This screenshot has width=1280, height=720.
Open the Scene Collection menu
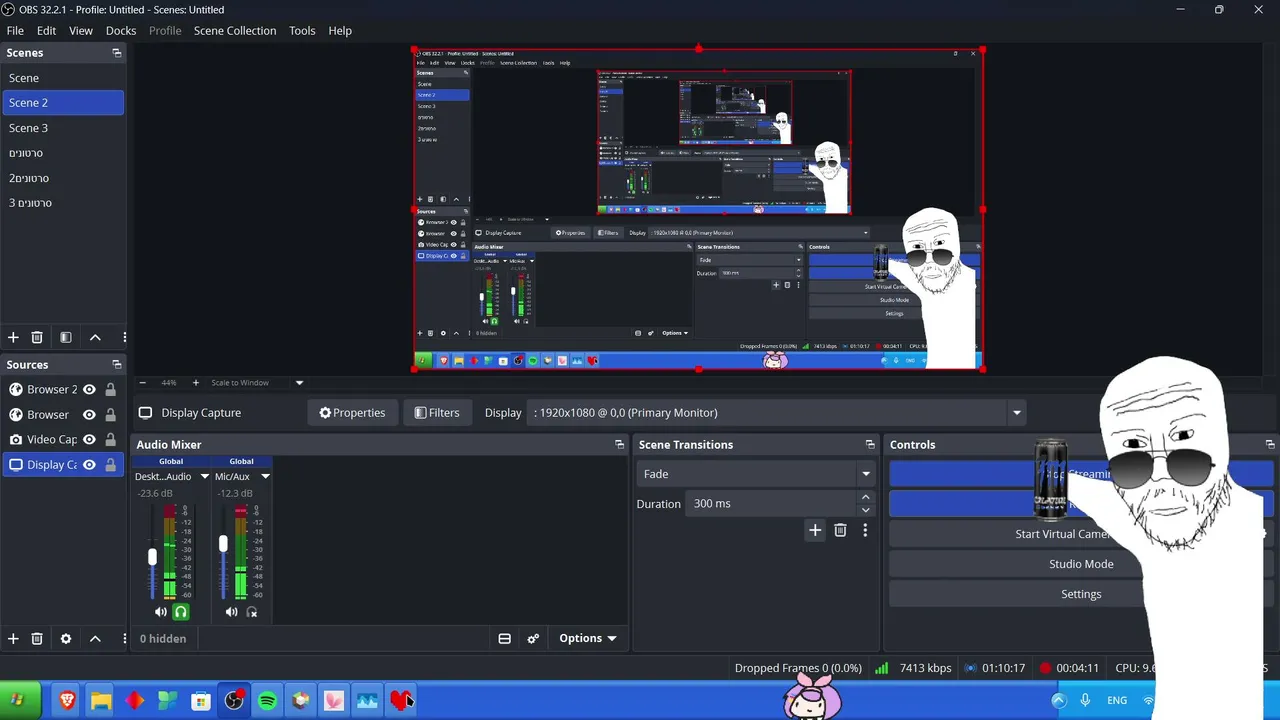235,31
